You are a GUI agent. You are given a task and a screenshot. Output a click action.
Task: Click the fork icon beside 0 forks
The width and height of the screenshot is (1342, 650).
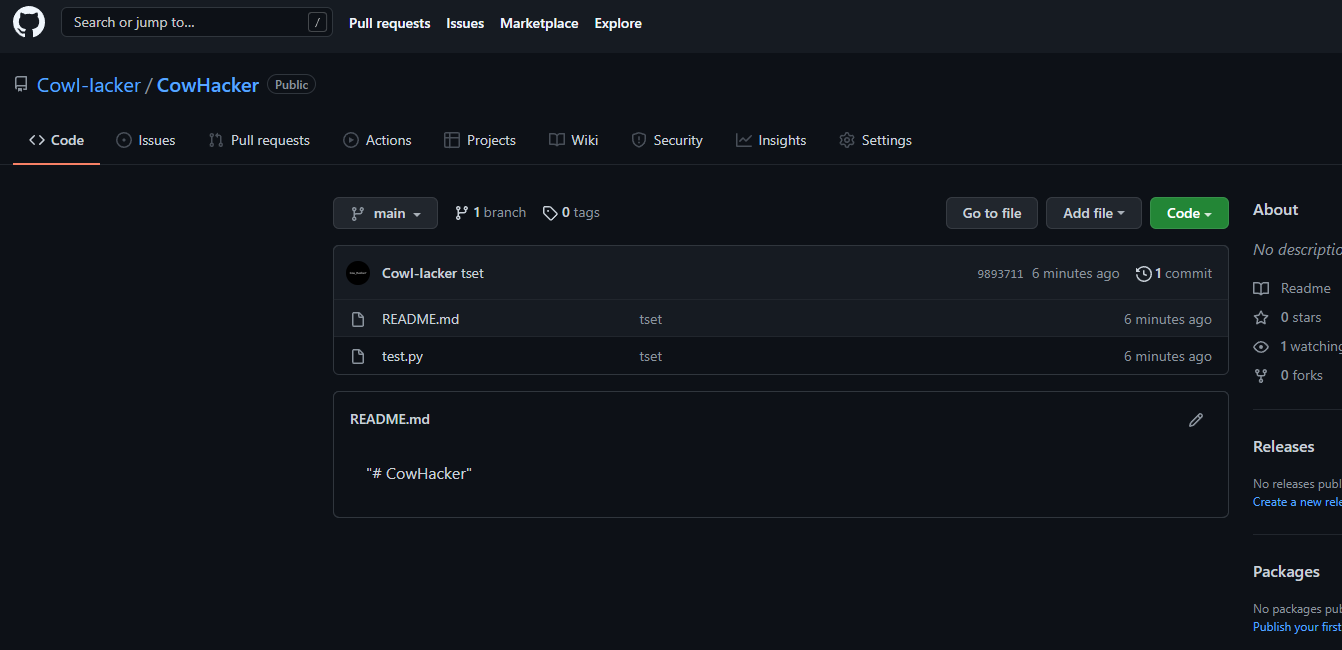tap(1261, 375)
